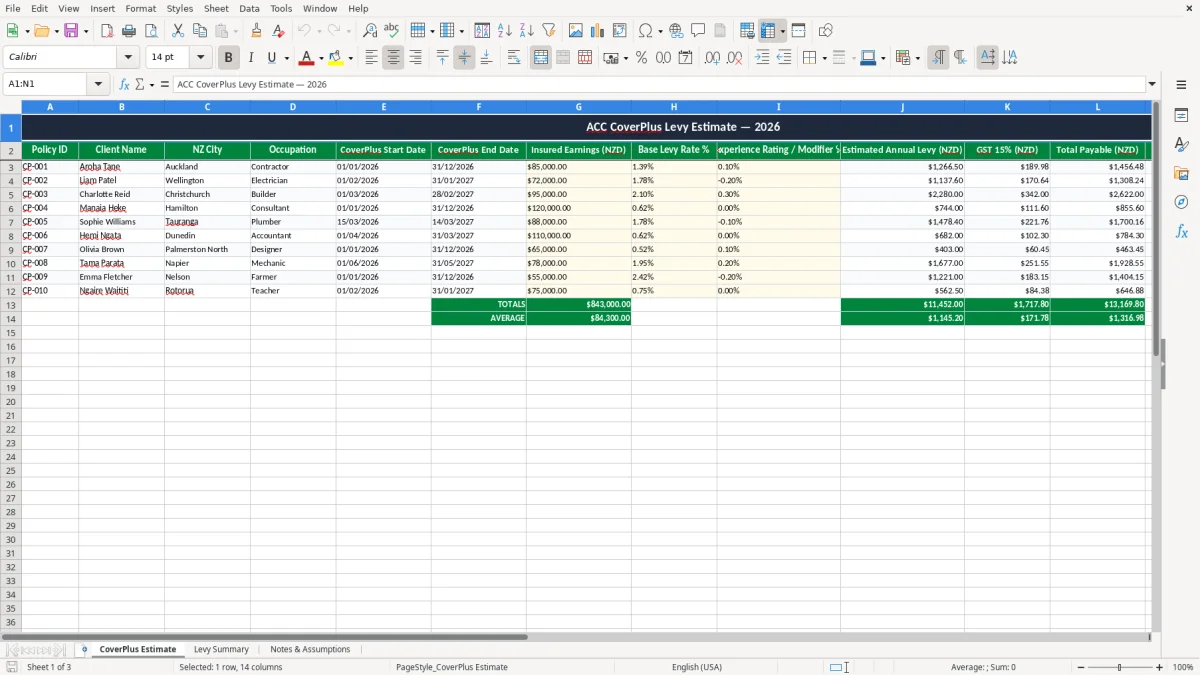Screen dimensions: 1200x675
Task: Click the Increase Indent icon
Action: [x=762, y=58]
